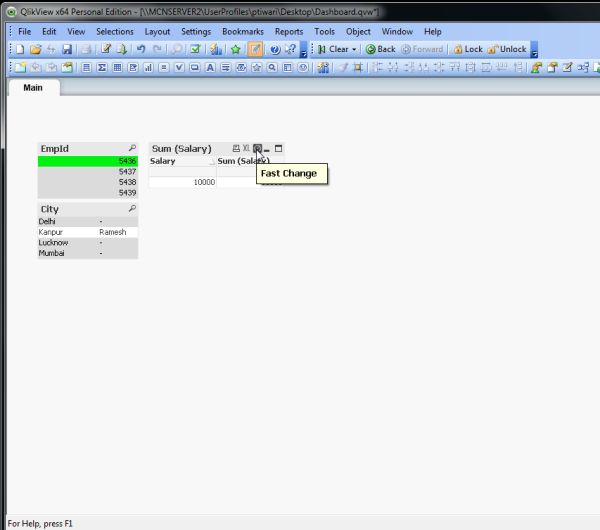Click the Lock selections button
The image size is (600, 530).
point(468,49)
